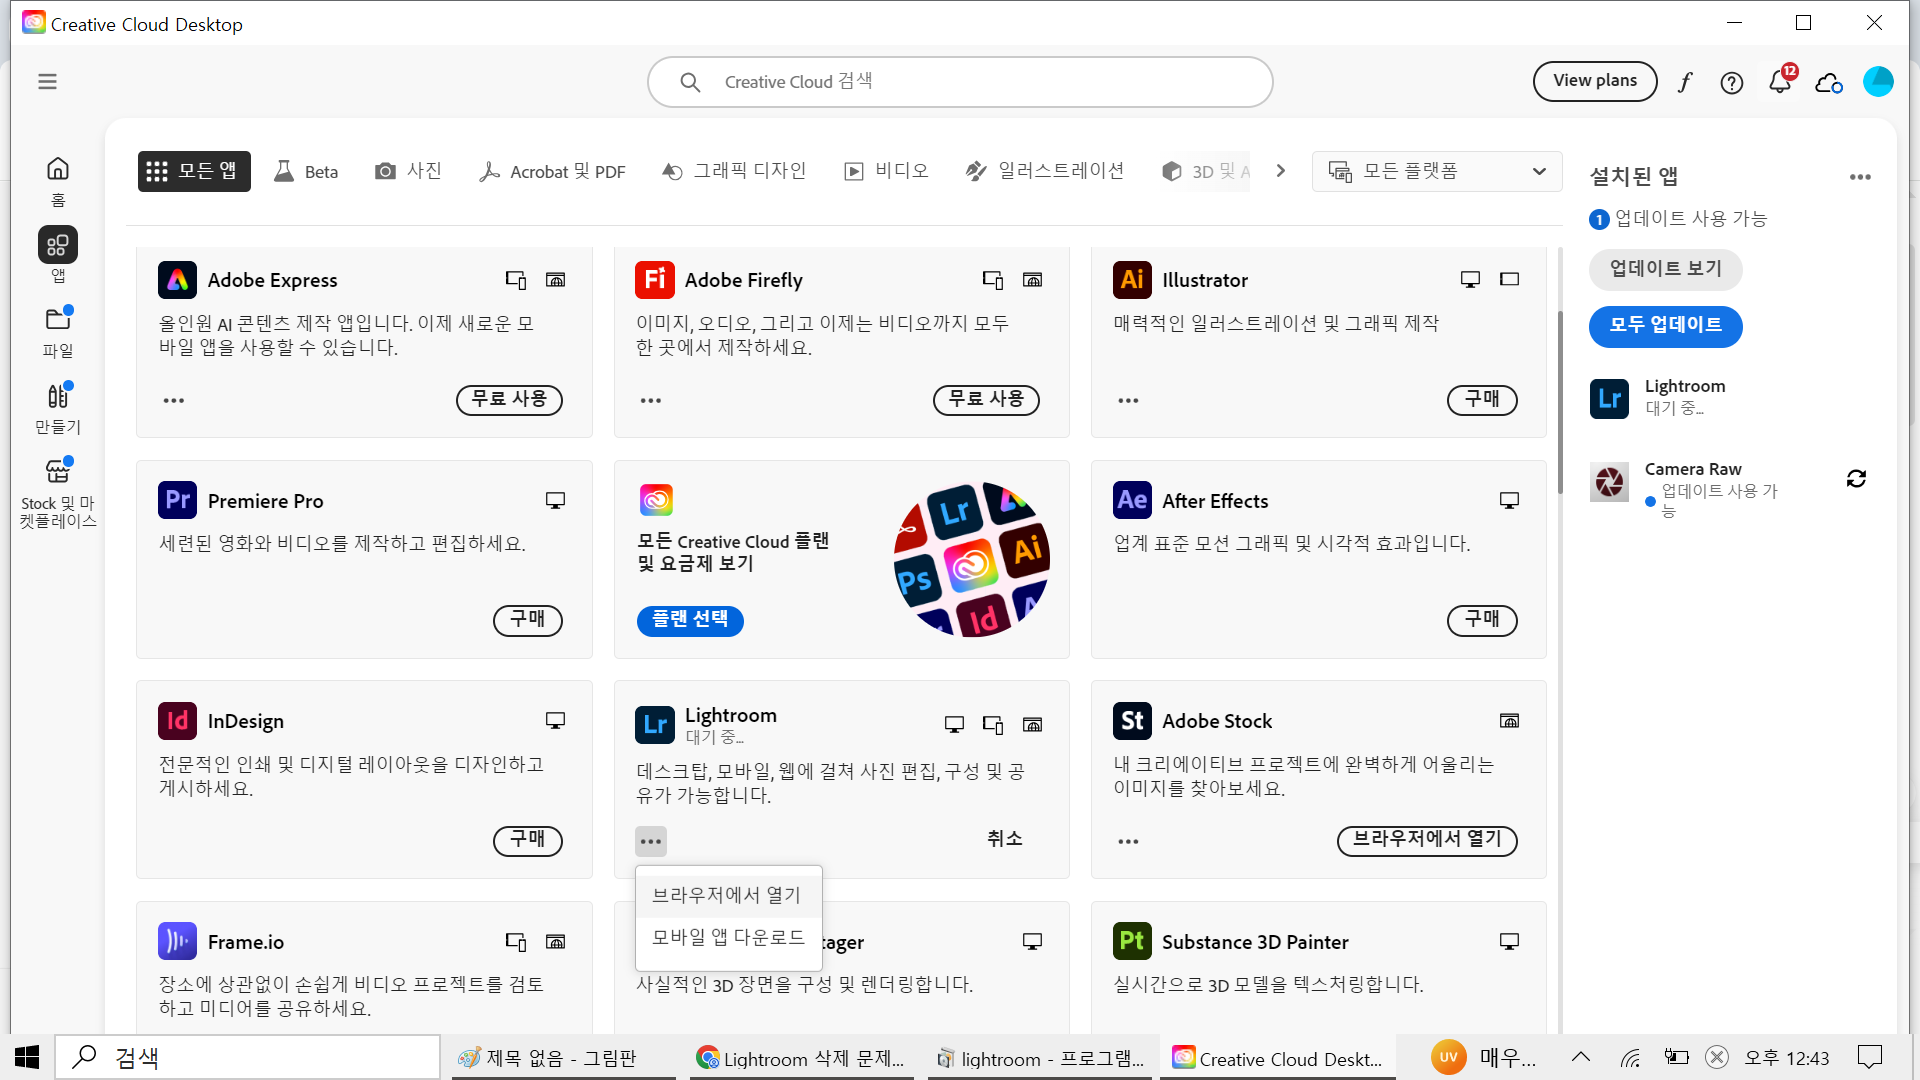This screenshot has width=1920, height=1080.
Task: Toggle the hamburger menu sidebar
Action: [x=47, y=82]
